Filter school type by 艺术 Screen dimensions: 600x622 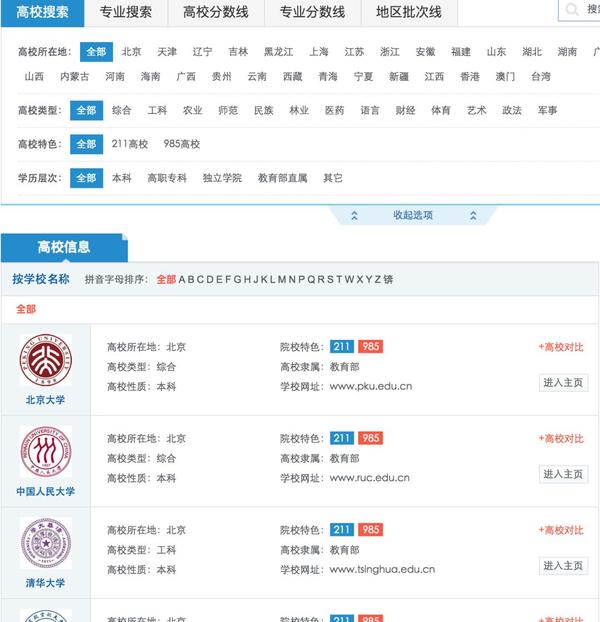476,110
